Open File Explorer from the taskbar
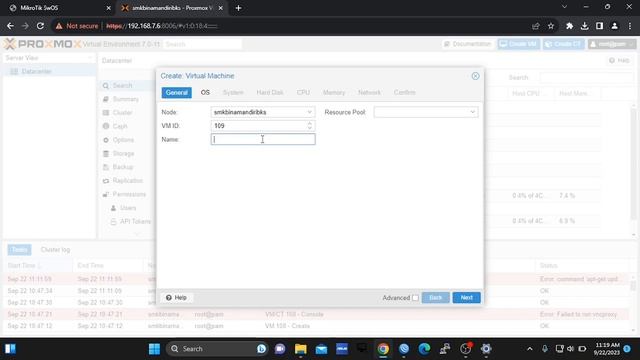The height and width of the screenshot is (360, 640). (x=300, y=349)
